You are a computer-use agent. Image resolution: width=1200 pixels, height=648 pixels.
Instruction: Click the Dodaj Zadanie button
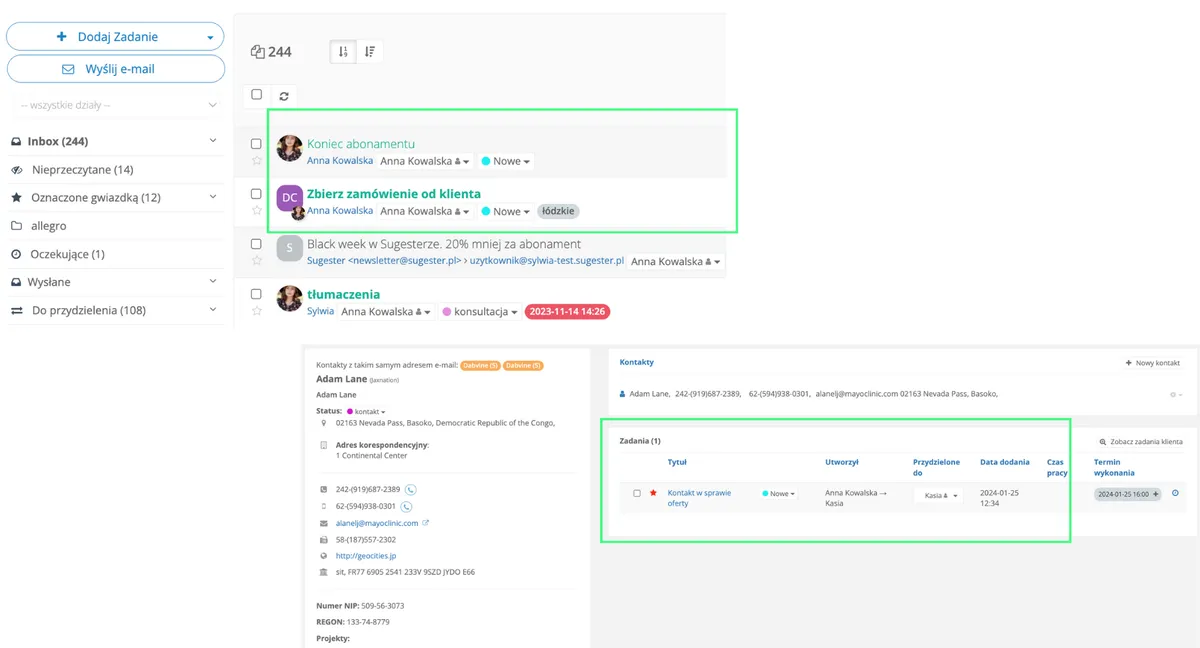pos(116,37)
